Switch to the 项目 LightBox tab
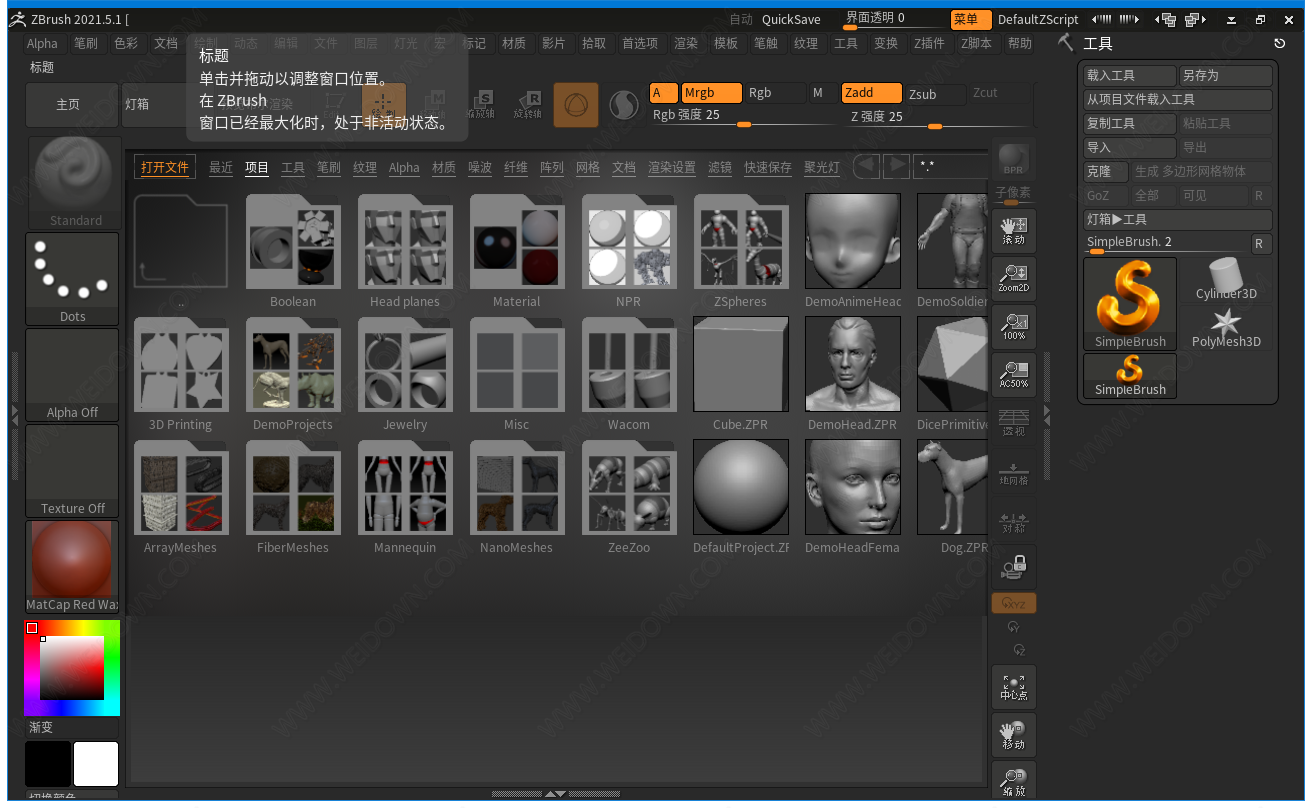The width and height of the screenshot is (1312, 808). tap(257, 167)
